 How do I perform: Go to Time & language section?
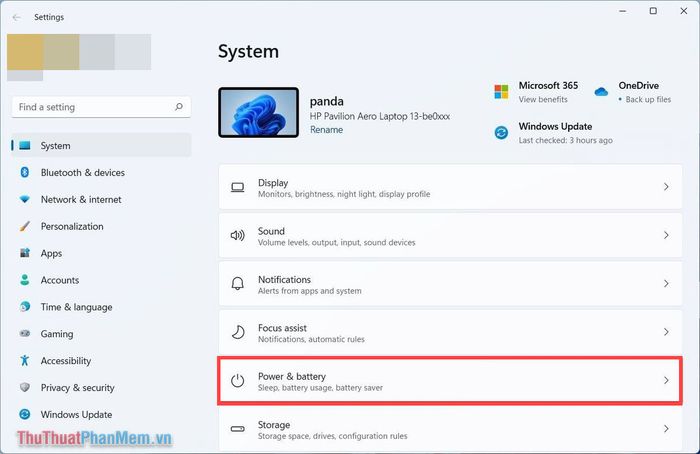pos(76,308)
